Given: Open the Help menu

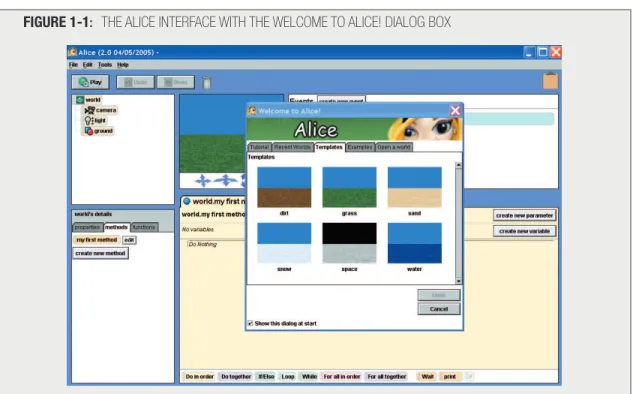Looking at the screenshot, I should 123,65.
